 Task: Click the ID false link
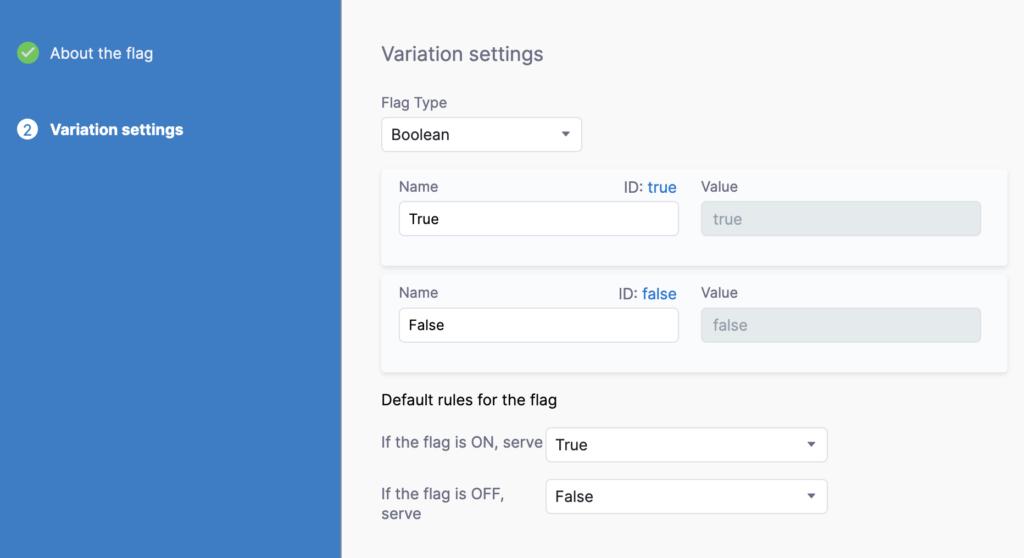pyautogui.click(x=659, y=294)
